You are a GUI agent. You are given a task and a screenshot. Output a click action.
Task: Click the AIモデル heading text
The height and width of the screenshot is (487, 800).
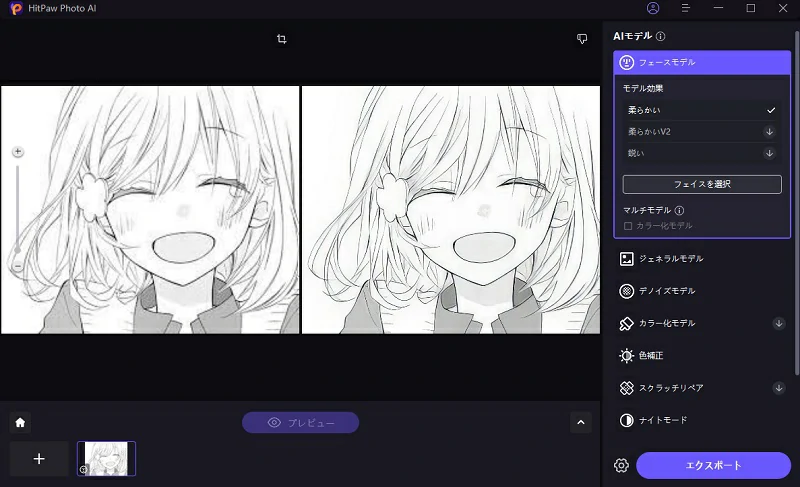coord(633,36)
